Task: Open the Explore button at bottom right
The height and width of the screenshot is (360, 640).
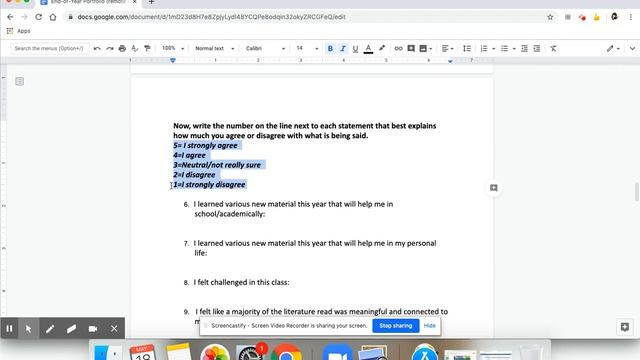Action: (x=625, y=327)
